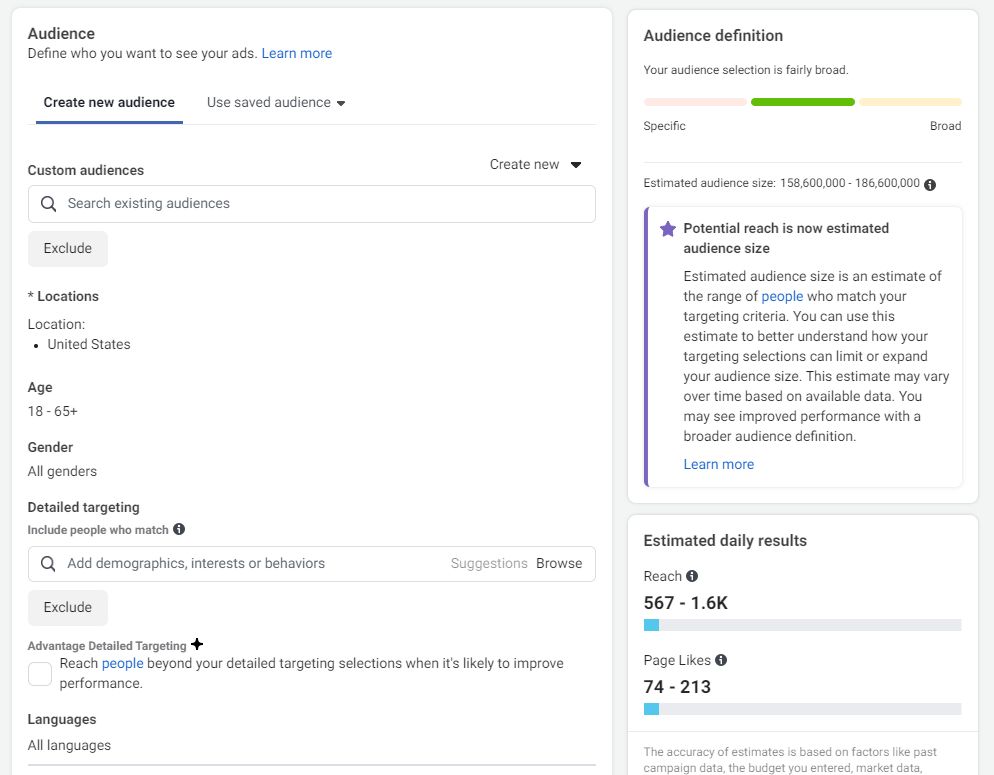Click the Broad gauge label
The height and width of the screenshot is (775, 994).
point(945,125)
